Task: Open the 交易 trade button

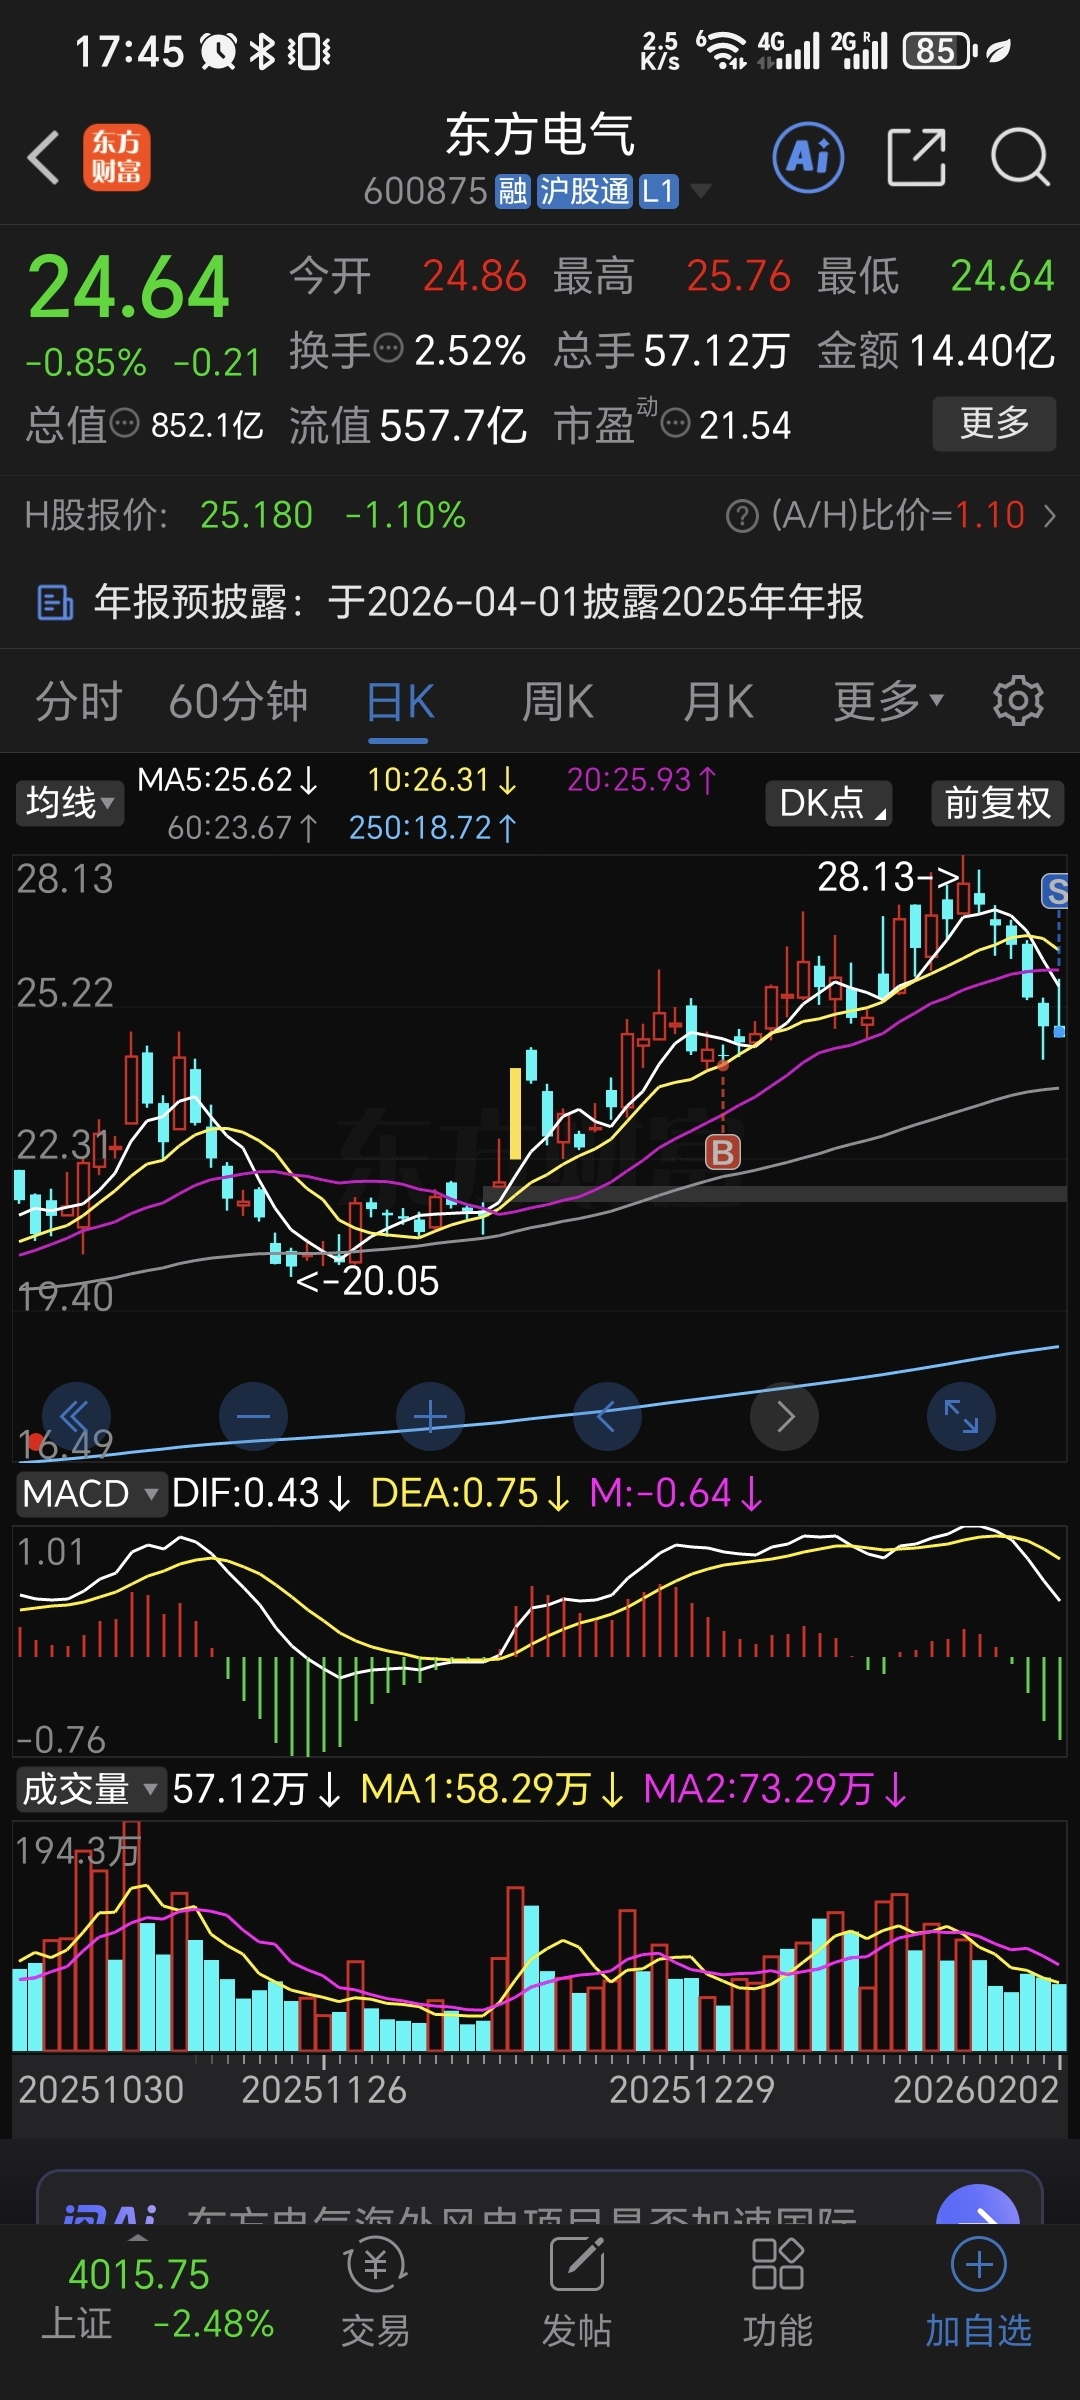Action: (x=376, y=2294)
